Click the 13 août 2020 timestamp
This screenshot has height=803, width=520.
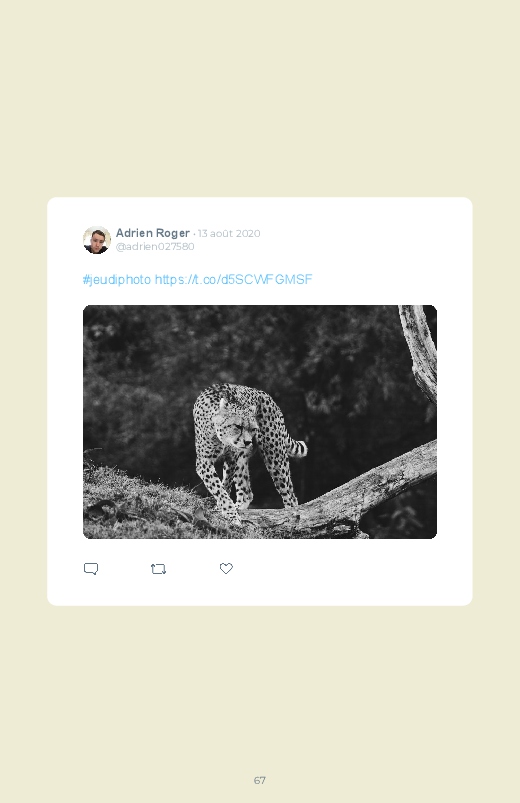(x=229, y=234)
